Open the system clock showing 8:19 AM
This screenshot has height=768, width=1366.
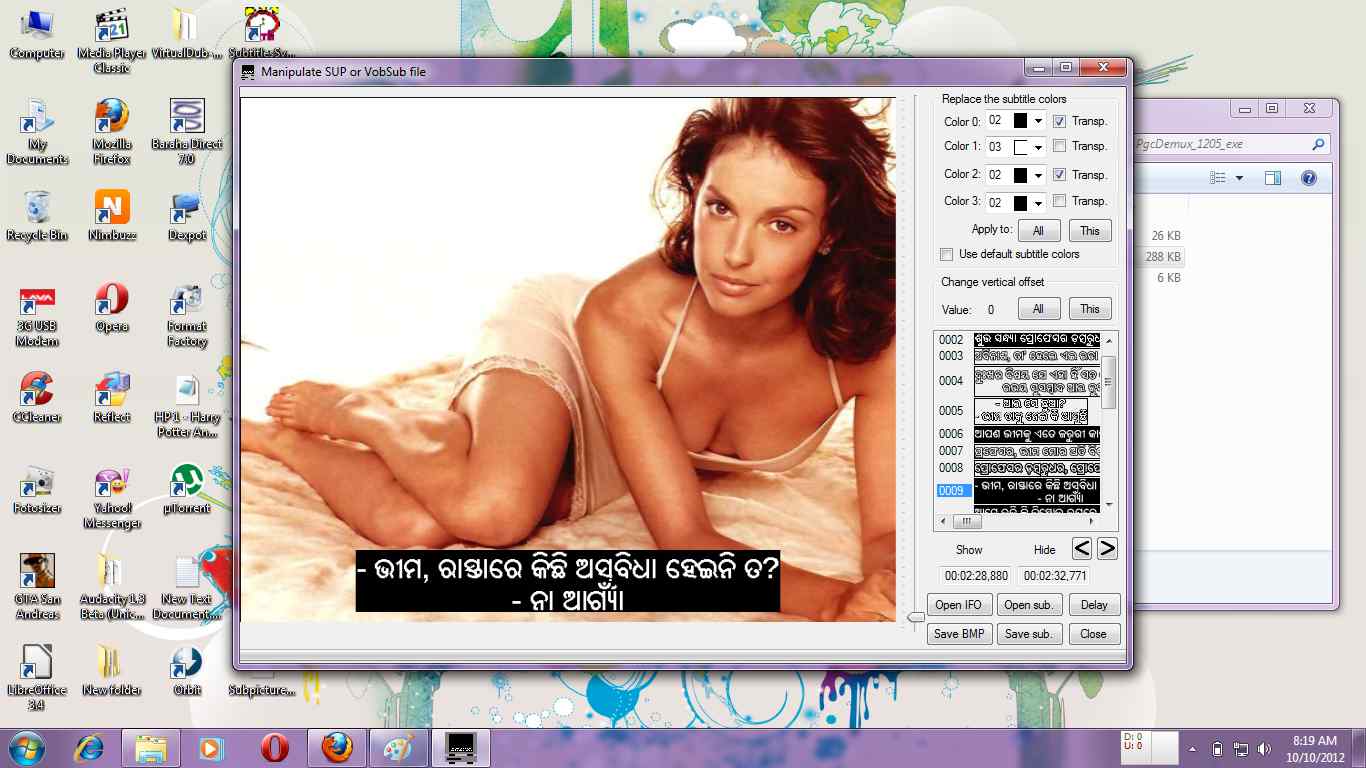pyautogui.click(x=1315, y=748)
